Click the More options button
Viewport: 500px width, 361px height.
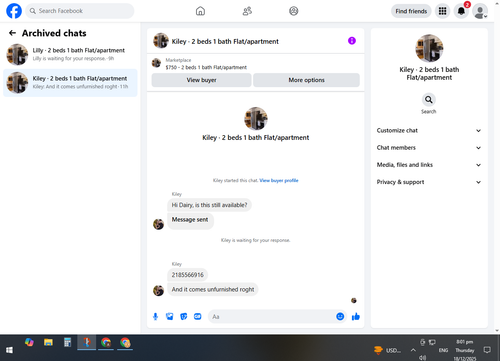tap(306, 80)
